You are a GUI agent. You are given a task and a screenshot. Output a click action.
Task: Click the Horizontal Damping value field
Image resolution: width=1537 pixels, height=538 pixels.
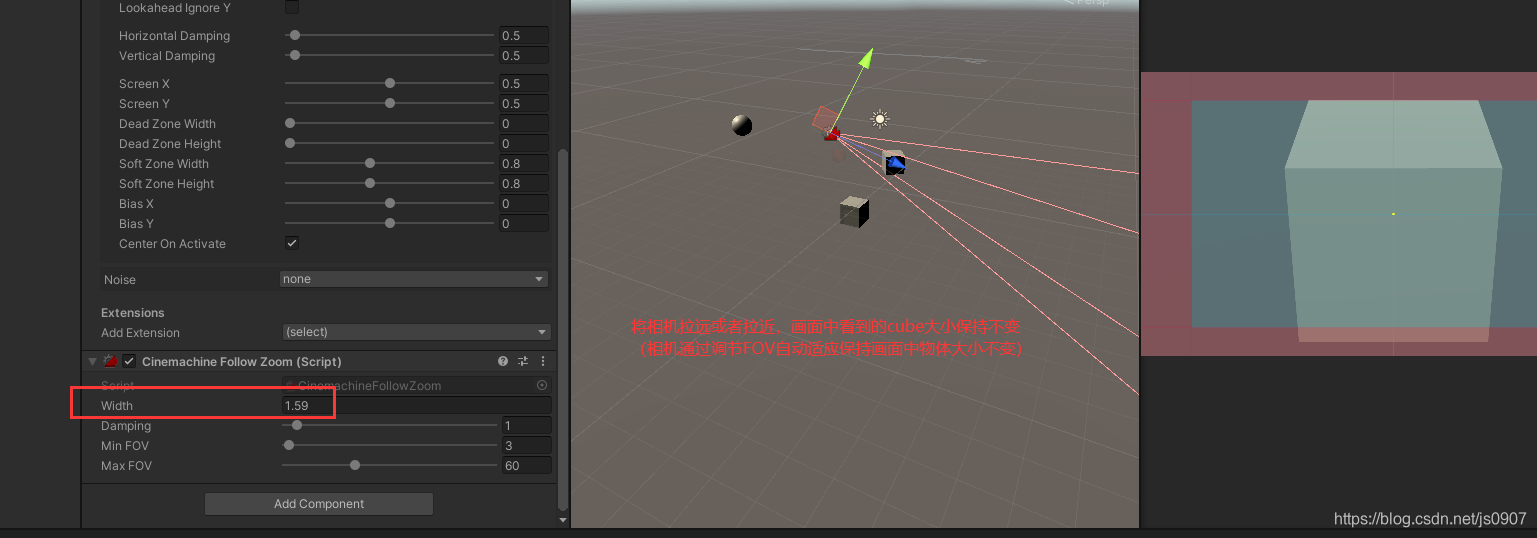point(523,36)
